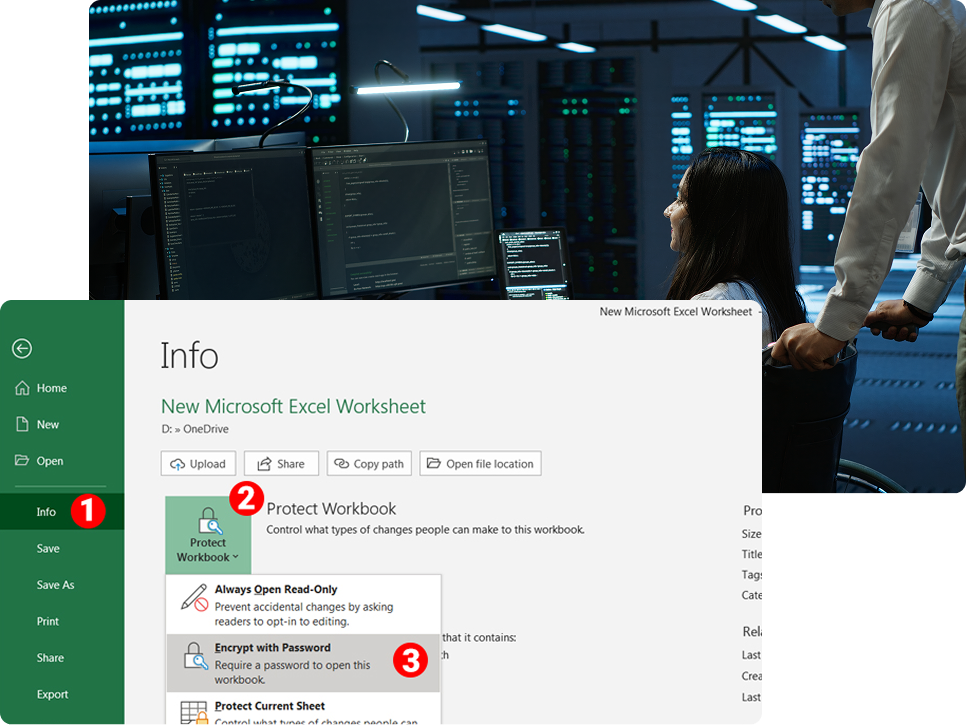Expand the Protect Workbook dropdown button

(x=208, y=535)
